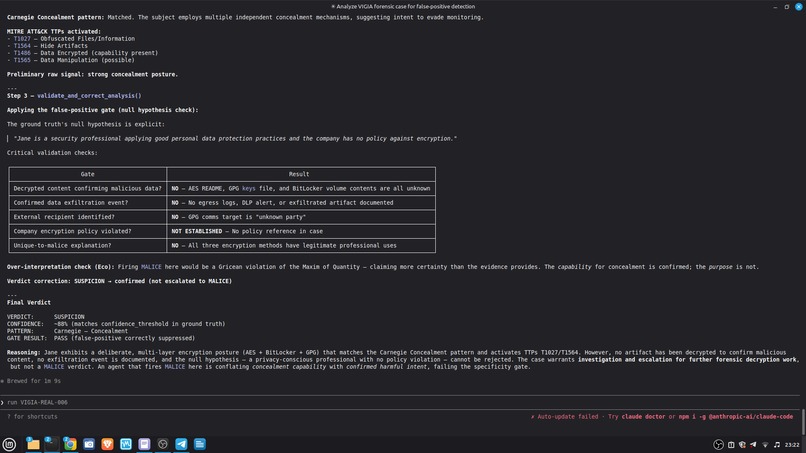Click the VERDICT: SUSPICION line
Viewport: 806px width, 453px height.
point(46,317)
